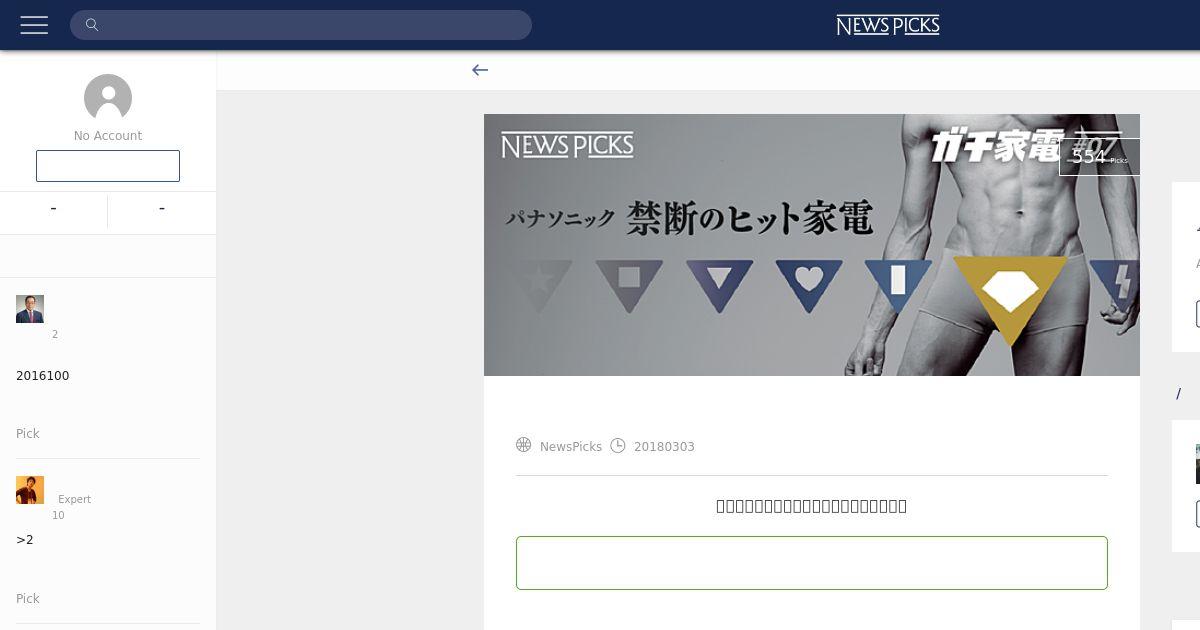
Task: Click Pick under the 2016100 comment
Action: (28, 434)
